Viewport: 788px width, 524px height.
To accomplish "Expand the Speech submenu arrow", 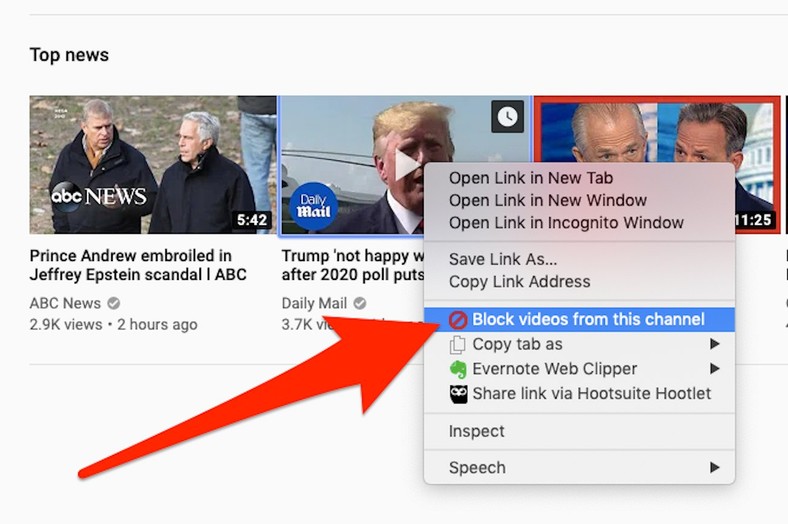I will [714, 468].
